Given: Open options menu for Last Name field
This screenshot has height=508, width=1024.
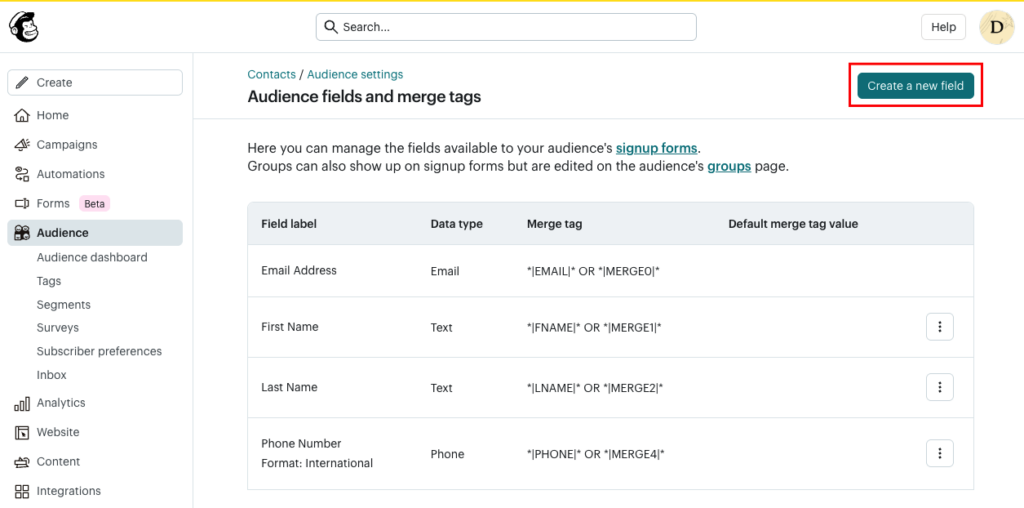Looking at the screenshot, I should coord(939,387).
